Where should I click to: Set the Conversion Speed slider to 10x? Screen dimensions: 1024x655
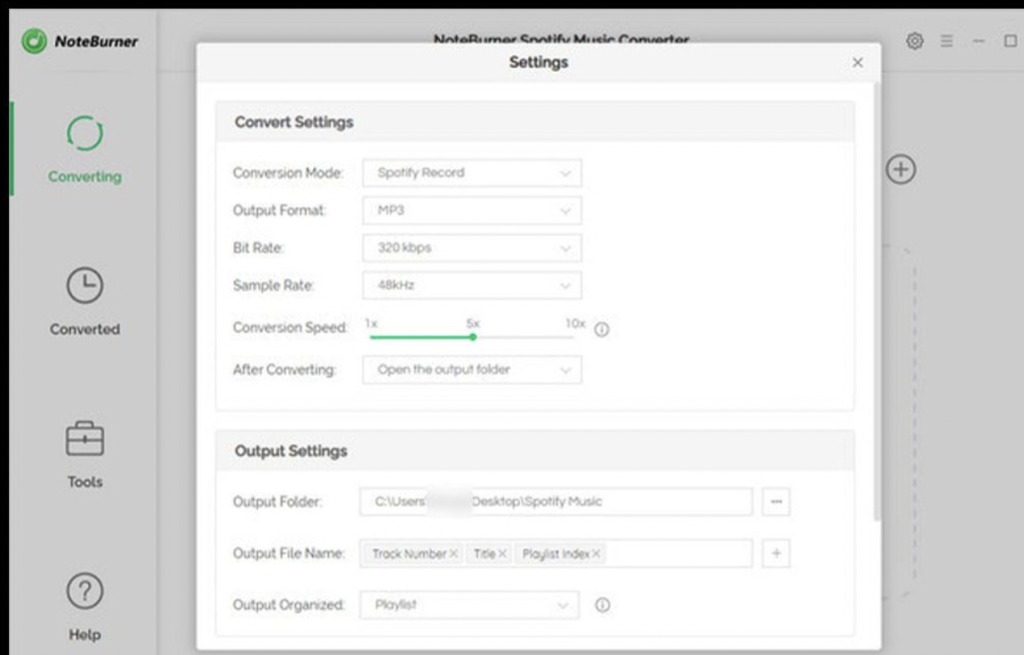[x=574, y=337]
